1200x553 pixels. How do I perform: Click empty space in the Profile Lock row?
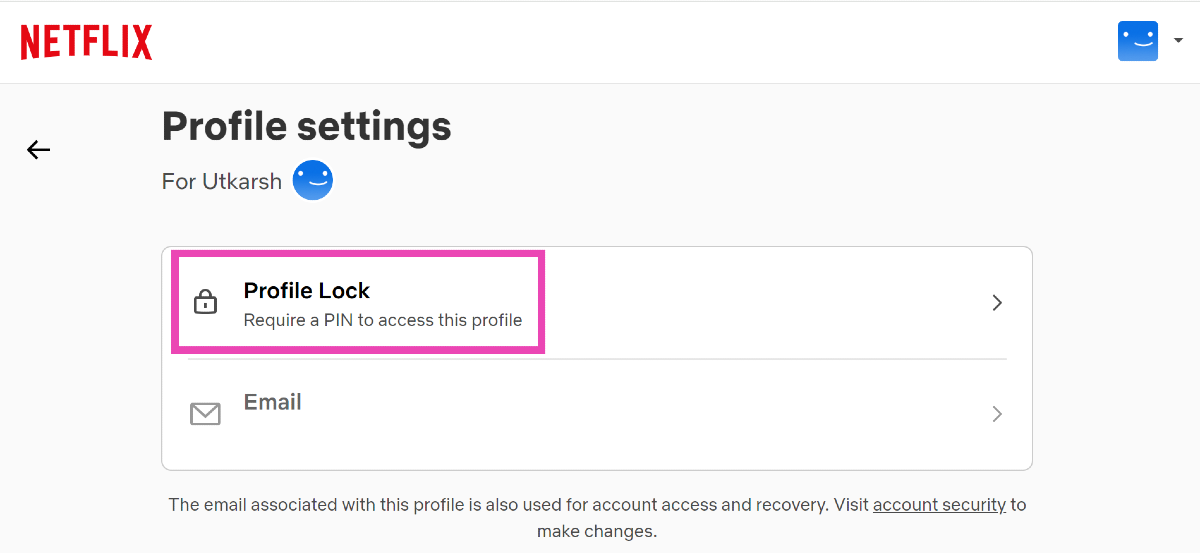pos(760,303)
